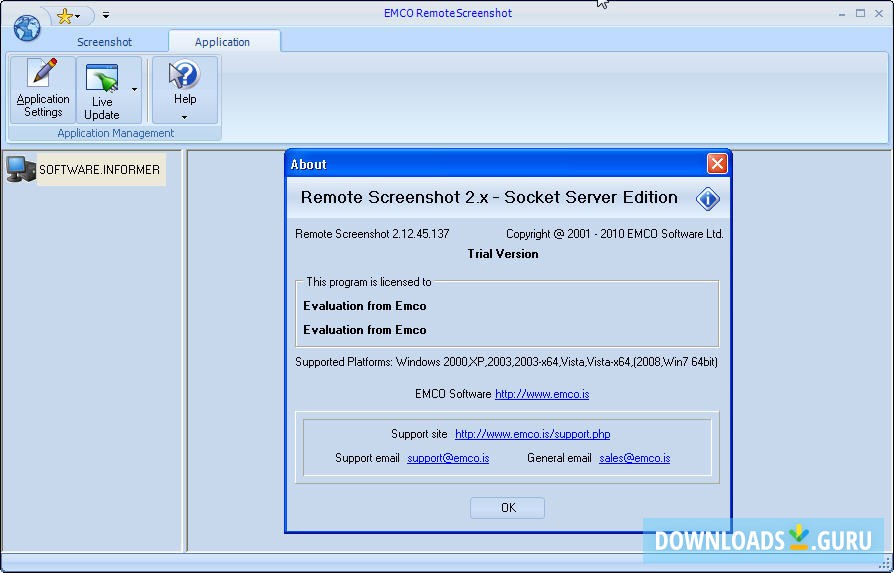
Task: Click the Application Management group label
Action: pos(116,133)
